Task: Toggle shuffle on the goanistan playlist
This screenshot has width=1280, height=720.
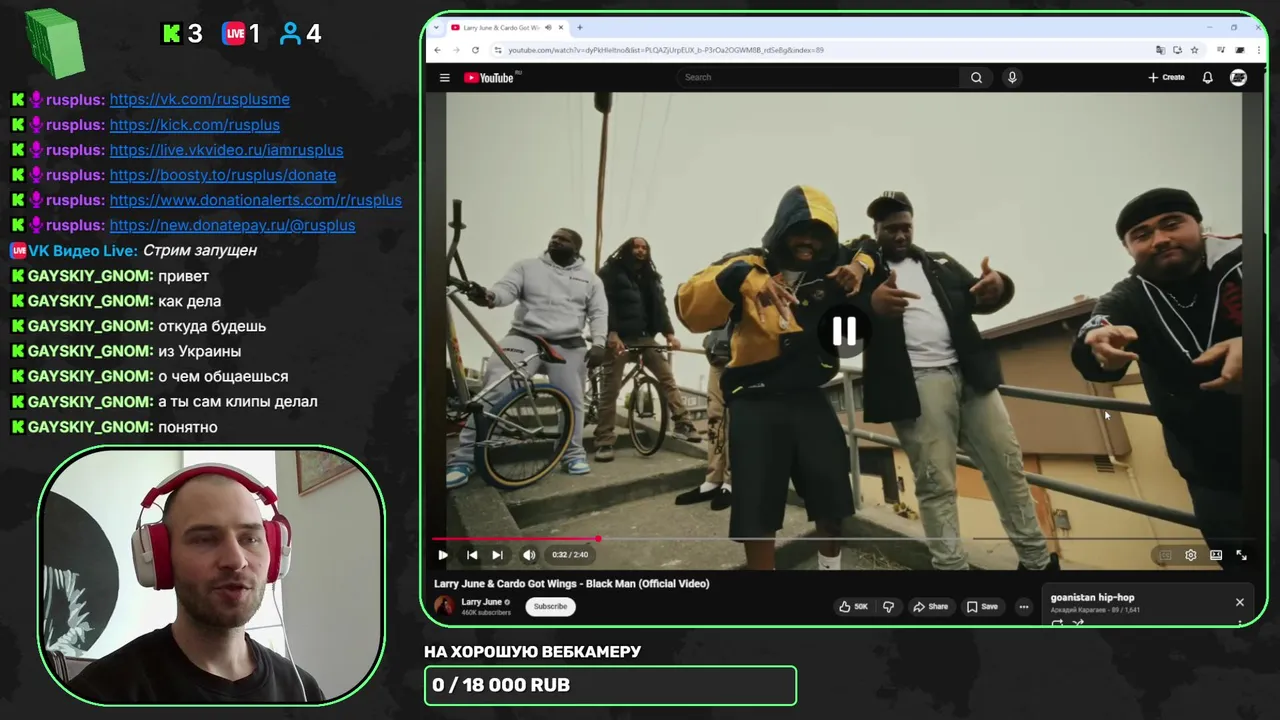Action: pyautogui.click(x=1078, y=623)
